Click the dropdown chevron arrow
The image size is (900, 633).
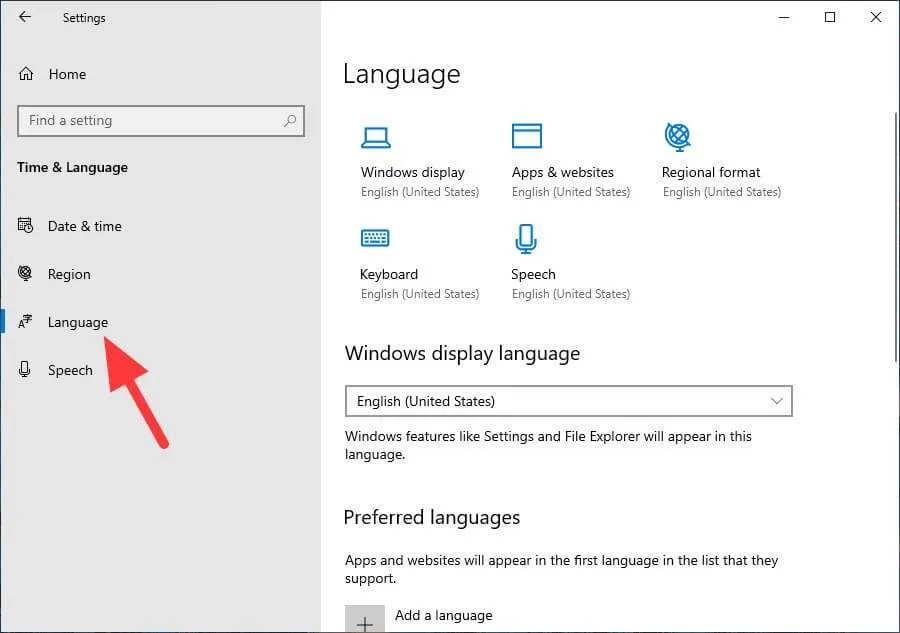coord(777,401)
